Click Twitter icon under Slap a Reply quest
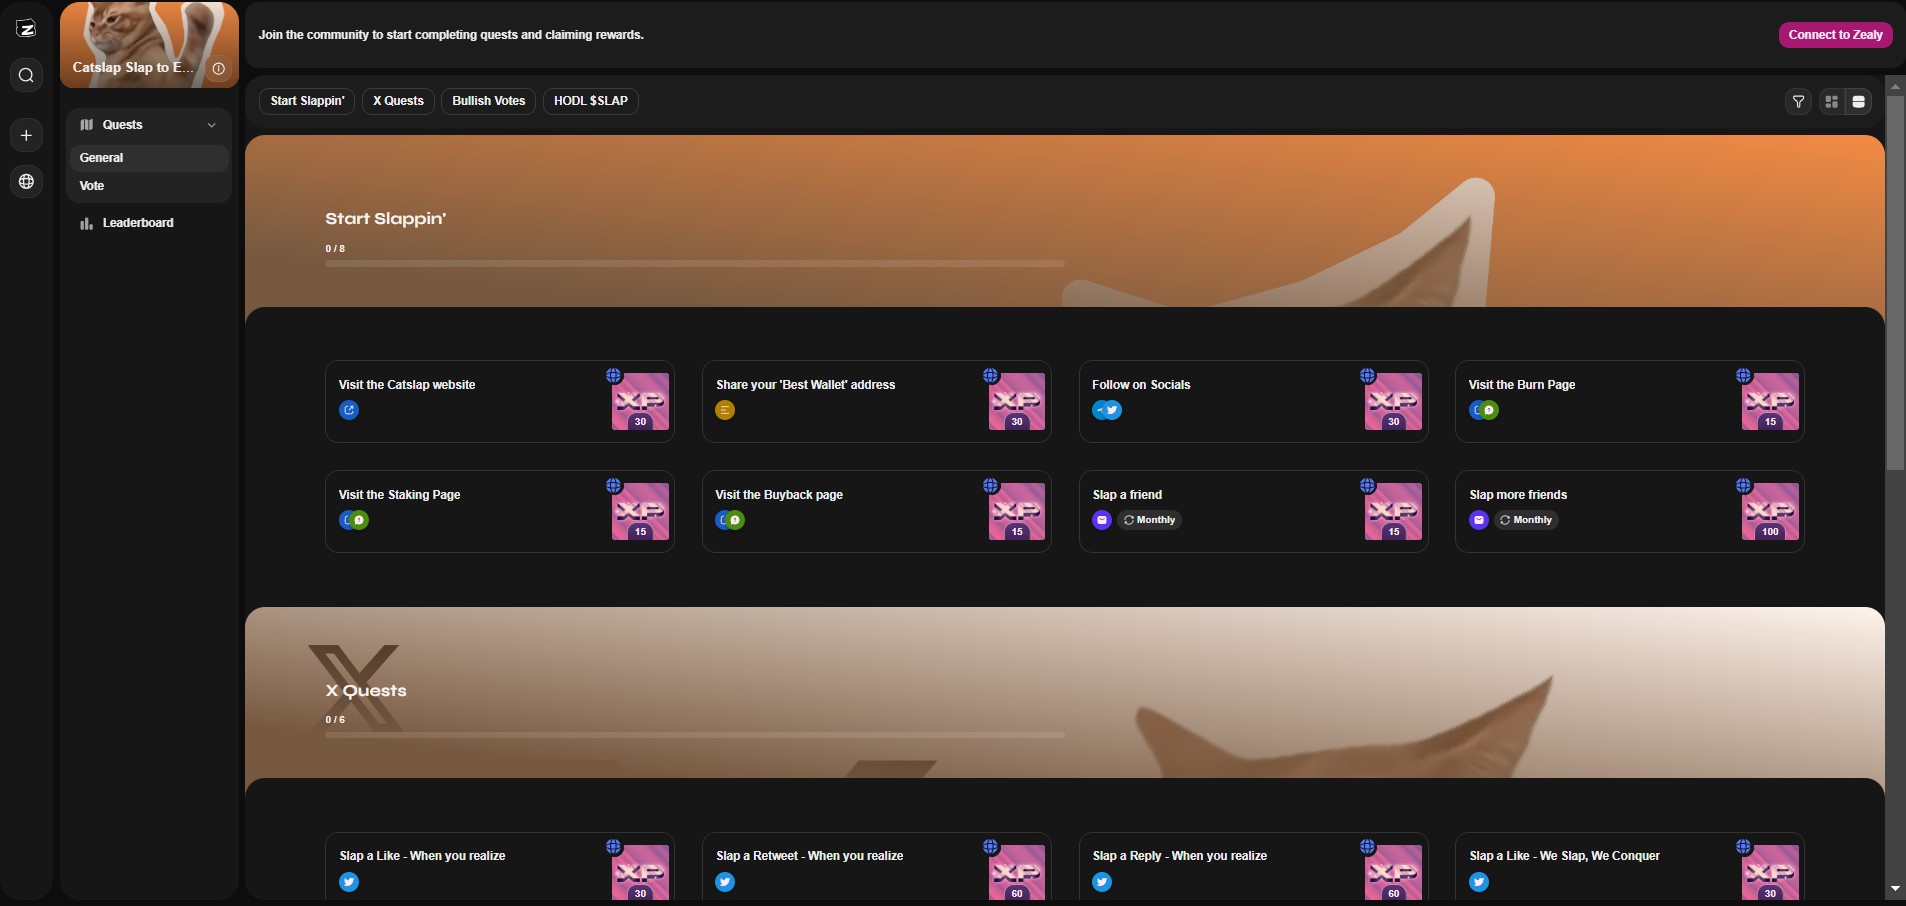Image resolution: width=1906 pixels, height=906 pixels. 1102,882
